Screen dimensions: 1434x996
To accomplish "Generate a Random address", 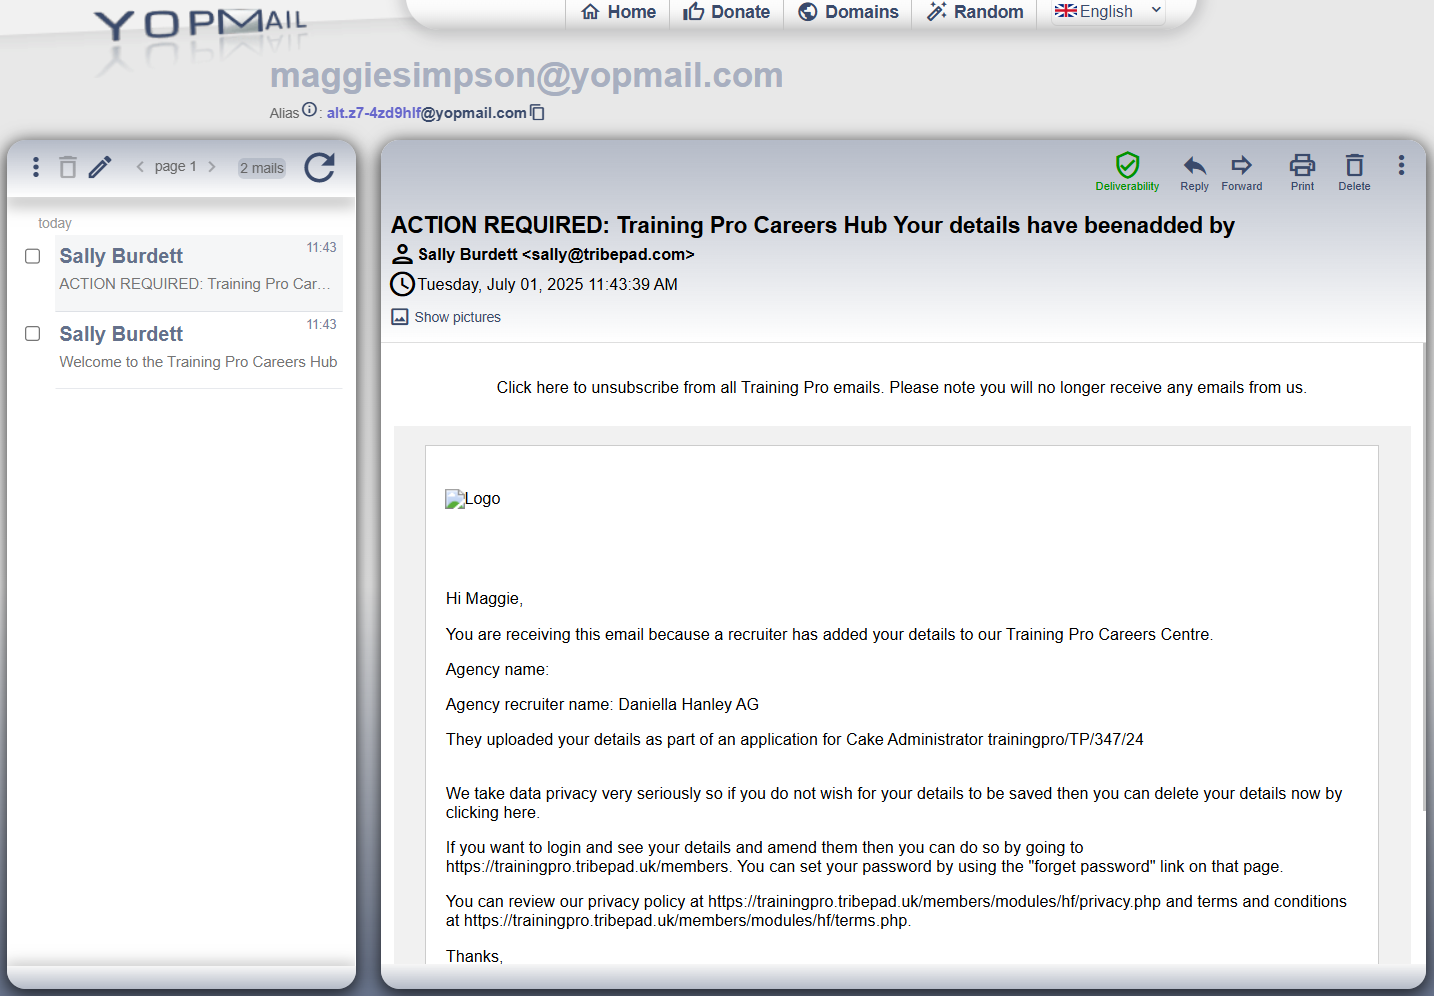I will [x=975, y=12].
